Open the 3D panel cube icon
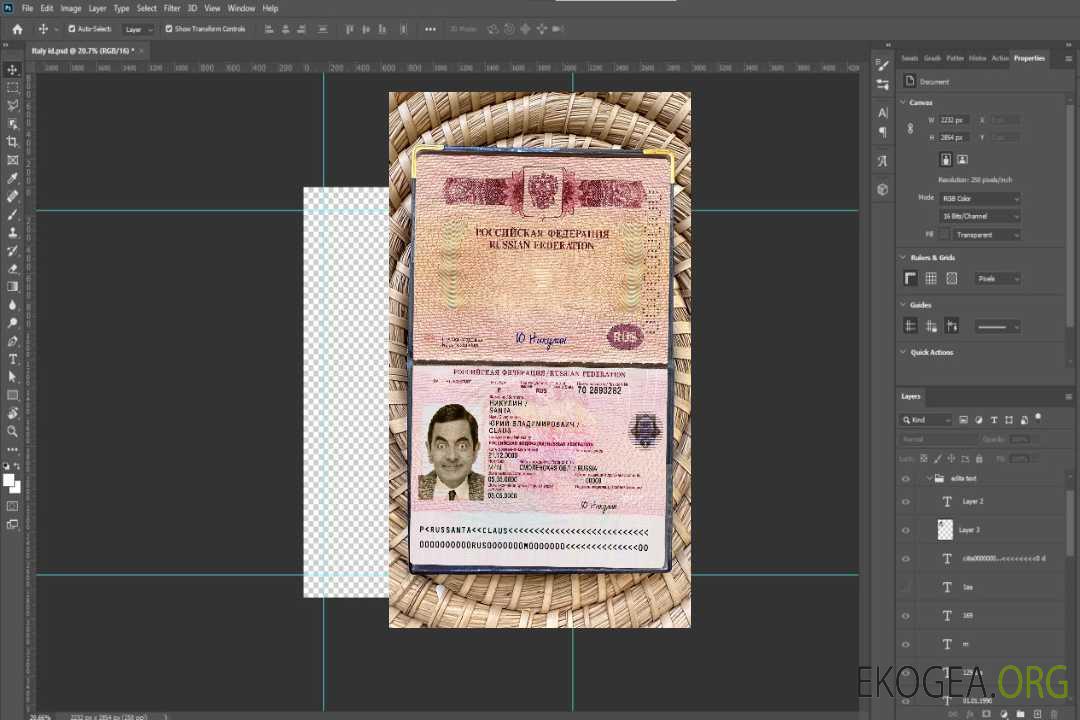Screen dimensions: 1080x720 tap(883, 189)
